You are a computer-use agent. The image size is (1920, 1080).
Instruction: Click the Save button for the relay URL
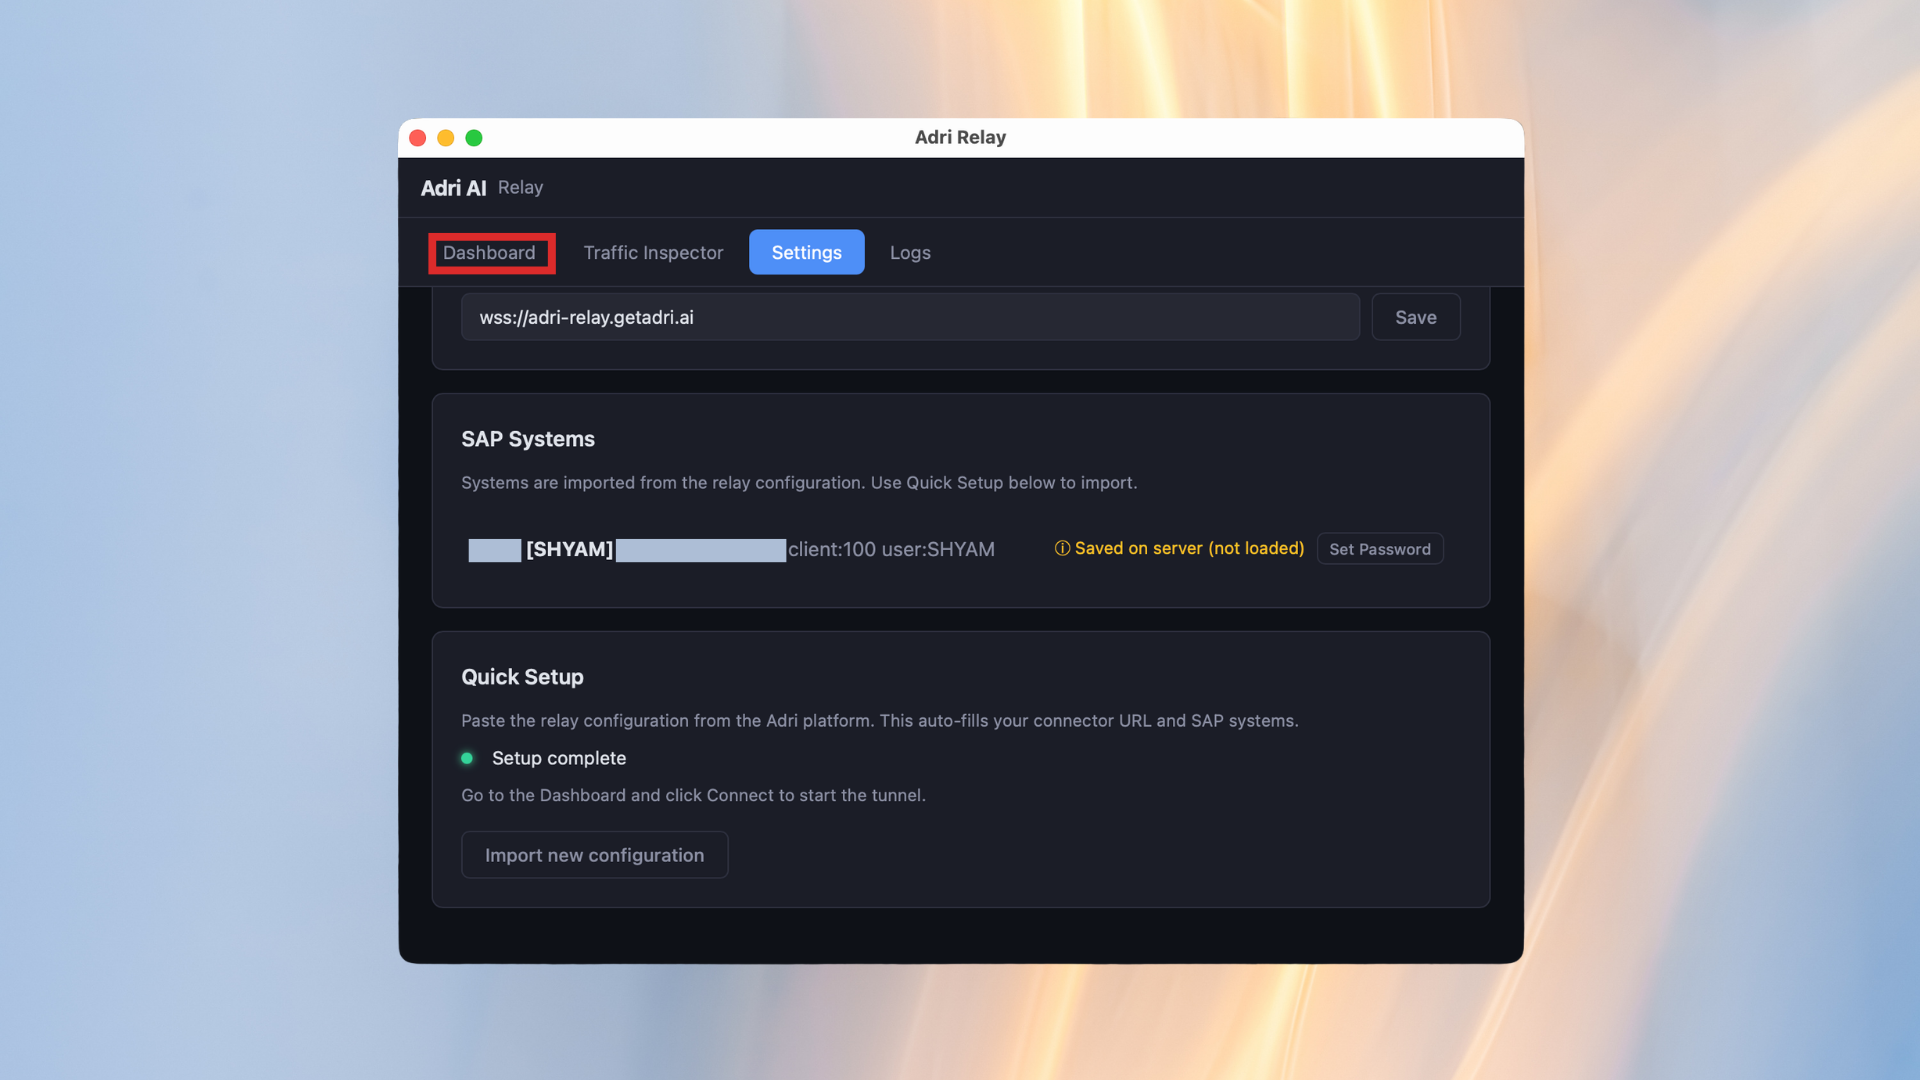click(x=1415, y=317)
